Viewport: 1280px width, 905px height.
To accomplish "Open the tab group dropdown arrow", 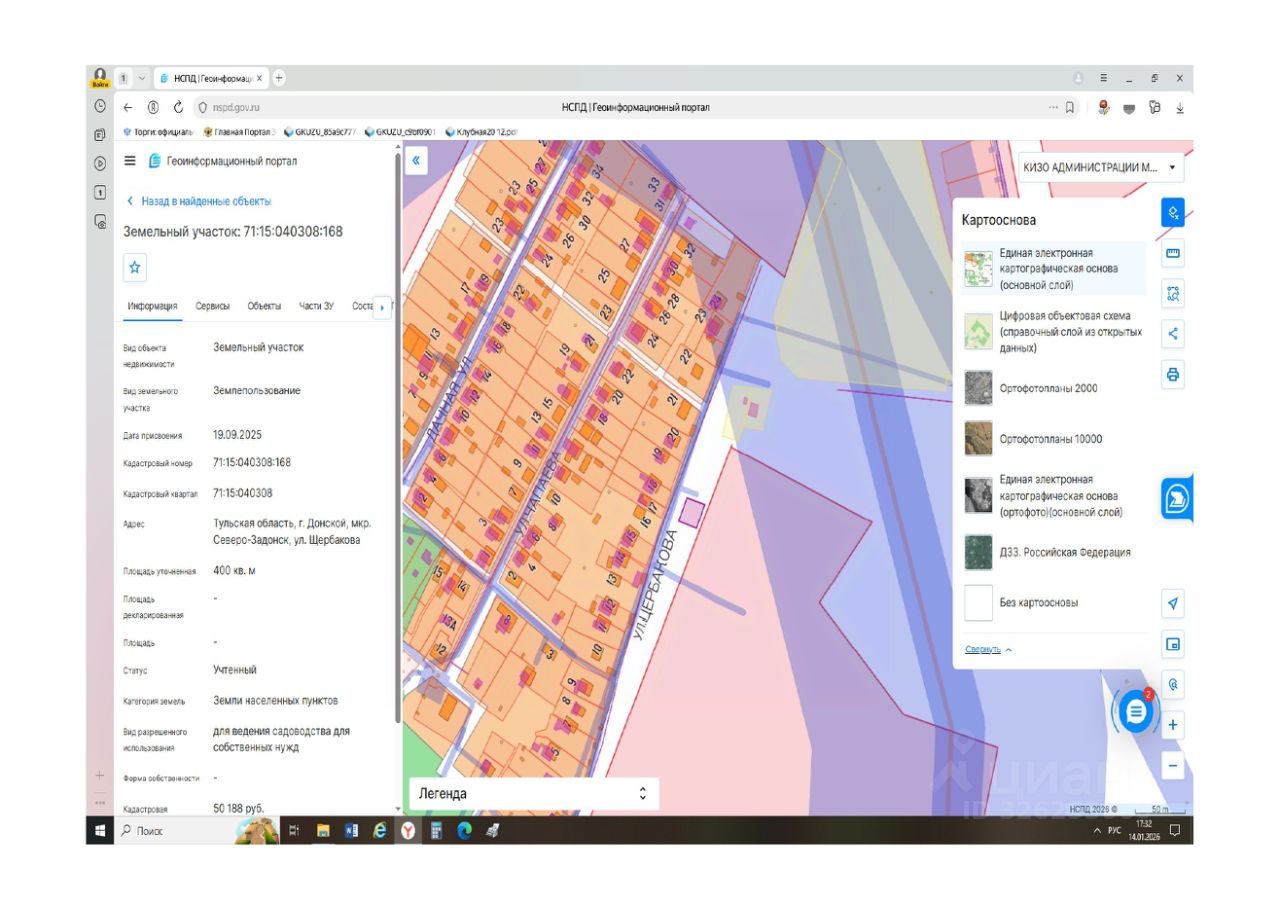I will click(142, 78).
